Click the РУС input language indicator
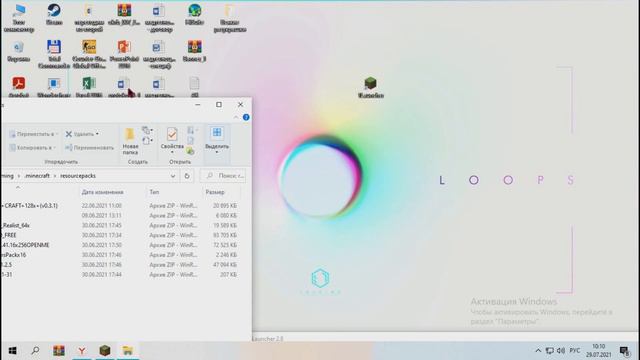The width and height of the screenshot is (640, 360). pyautogui.click(x=575, y=351)
